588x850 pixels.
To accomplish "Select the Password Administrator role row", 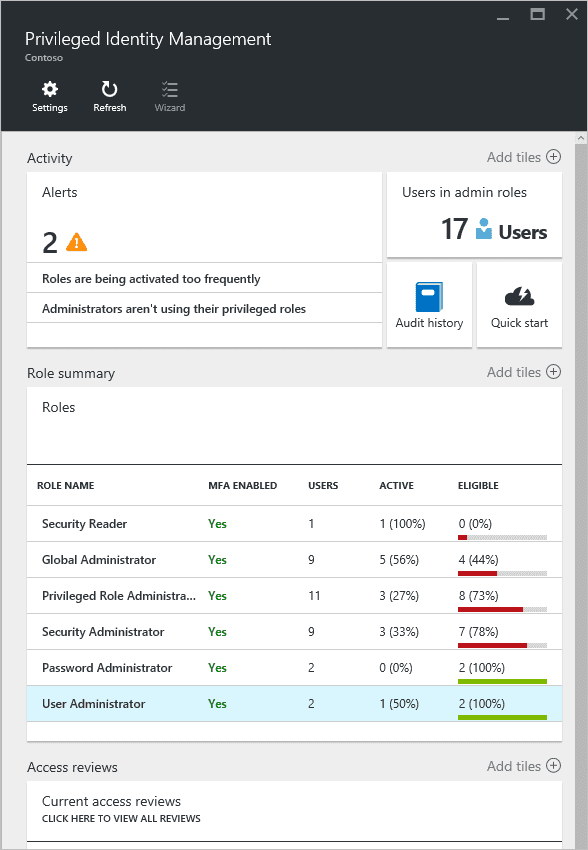I will [x=294, y=667].
